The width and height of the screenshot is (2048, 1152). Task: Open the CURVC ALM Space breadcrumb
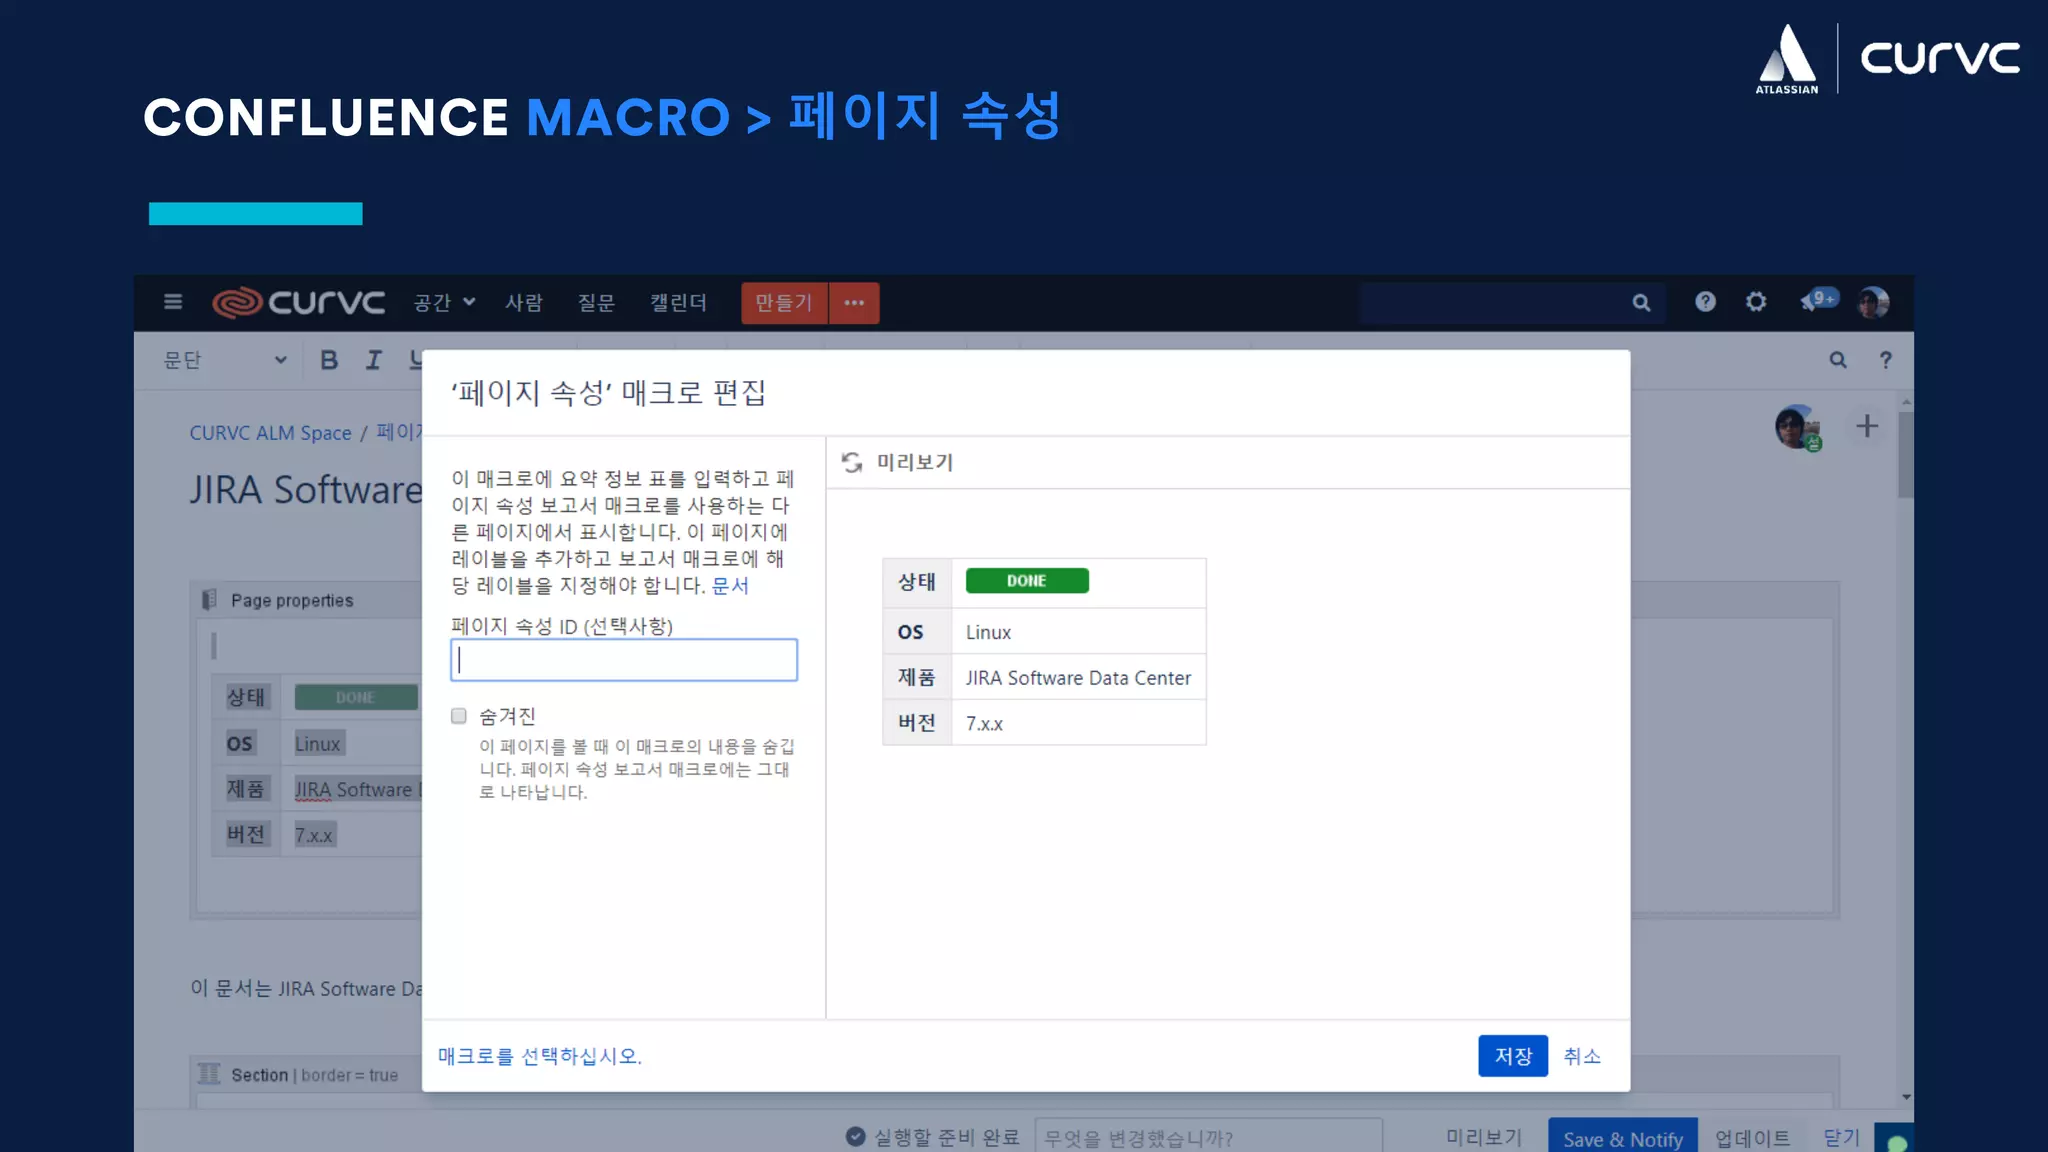click(271, 433)
